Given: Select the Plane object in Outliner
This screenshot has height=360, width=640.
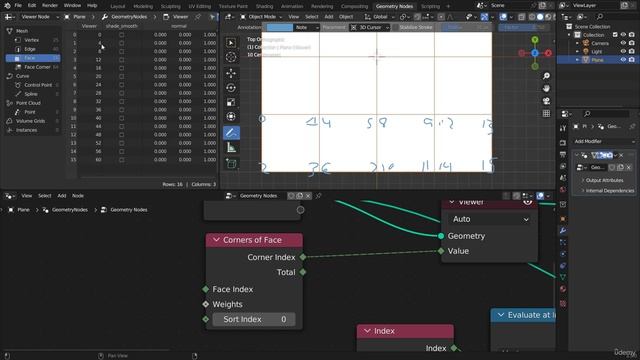Looking at the screenshot, I should (x=597, y=60).
